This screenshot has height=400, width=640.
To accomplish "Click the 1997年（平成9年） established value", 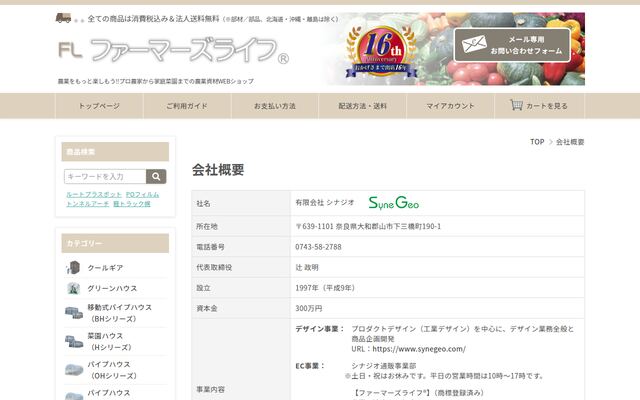I will click(x=327, y=288).
